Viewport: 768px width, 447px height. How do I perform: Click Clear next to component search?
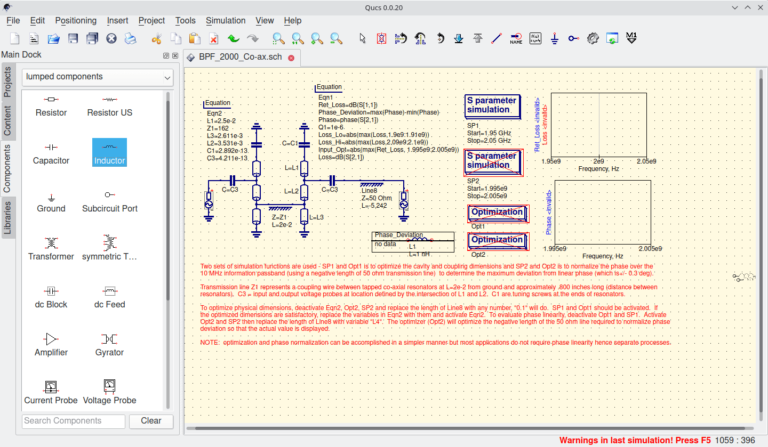coord(151,421)
